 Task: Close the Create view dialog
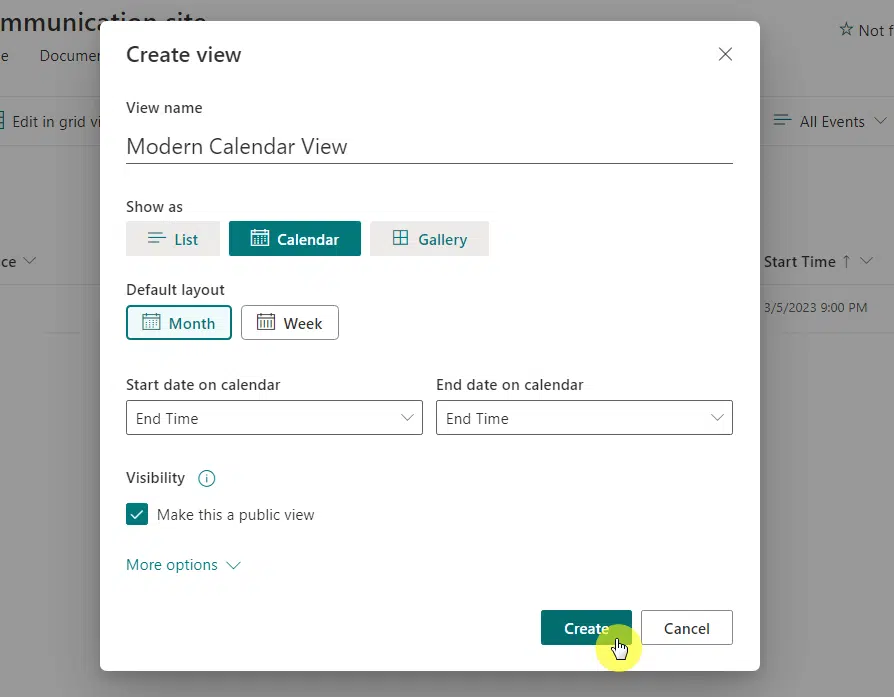[x=725, y=54]
